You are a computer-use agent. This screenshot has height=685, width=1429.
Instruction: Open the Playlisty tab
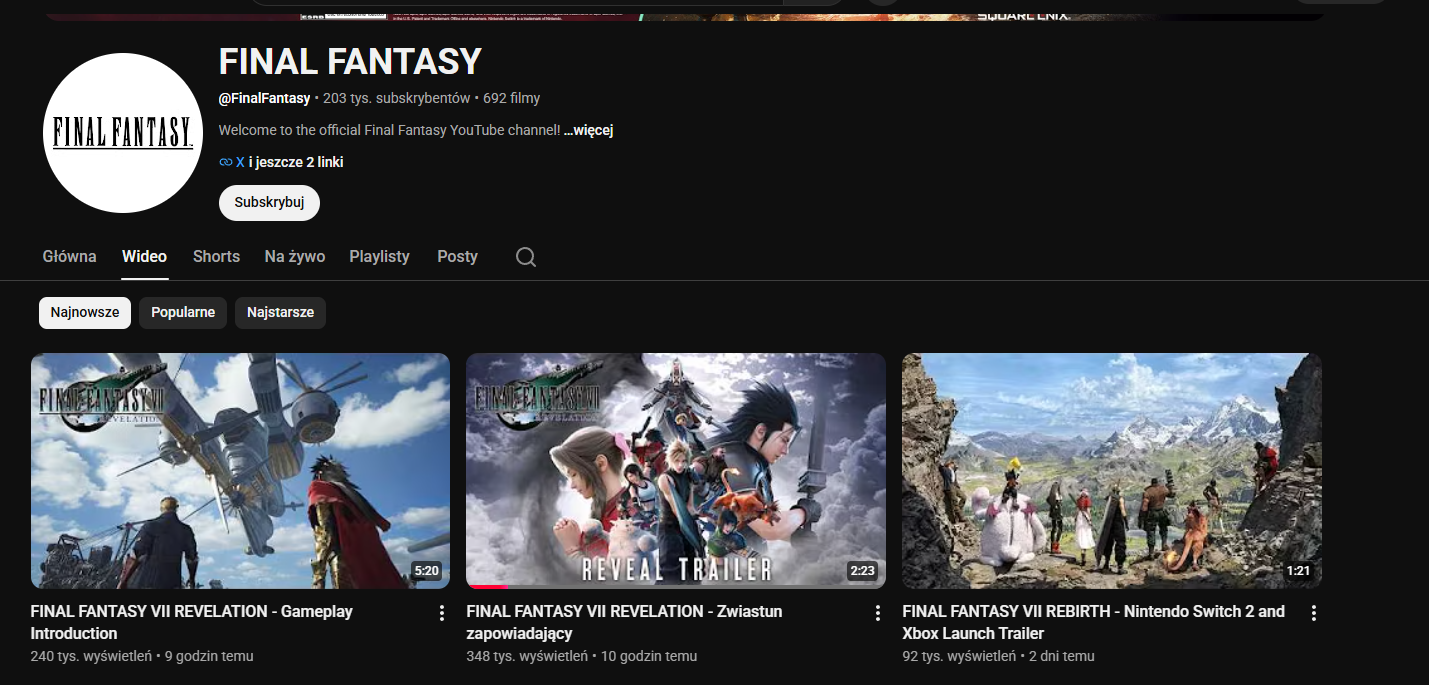coord(380,257)
